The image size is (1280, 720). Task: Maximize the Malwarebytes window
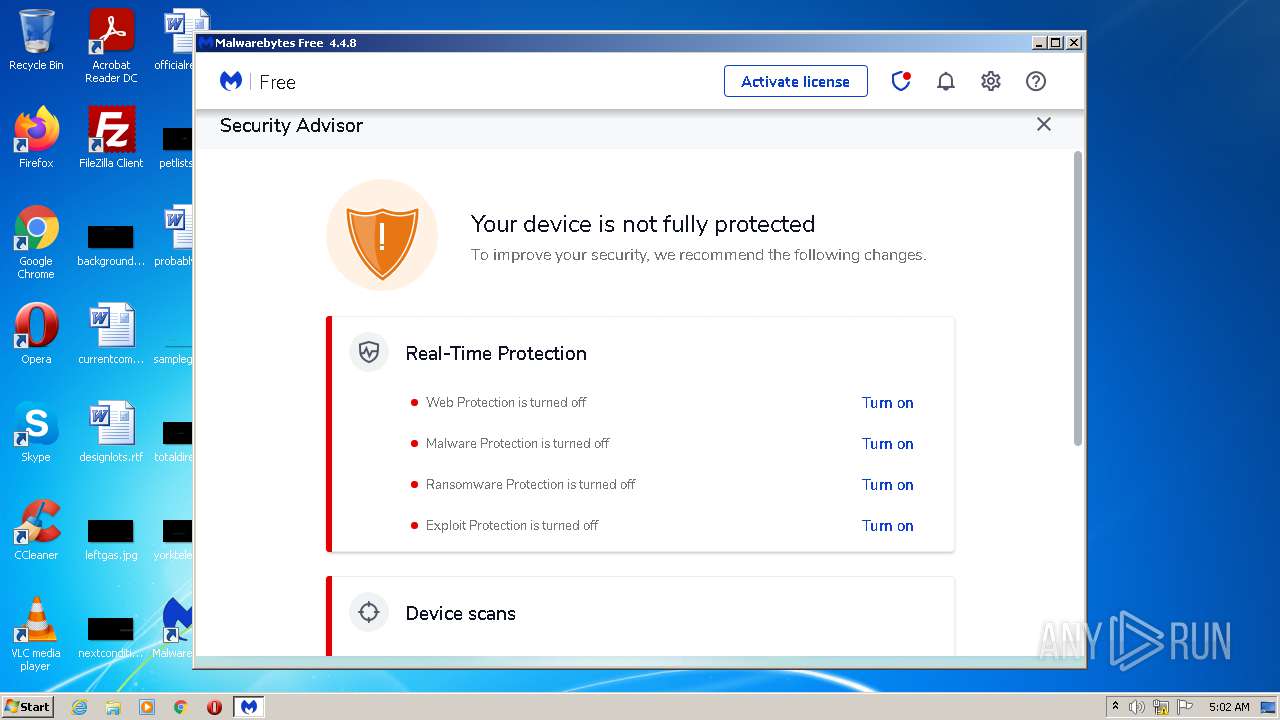pyautogui.click(x=1056, y=43)
